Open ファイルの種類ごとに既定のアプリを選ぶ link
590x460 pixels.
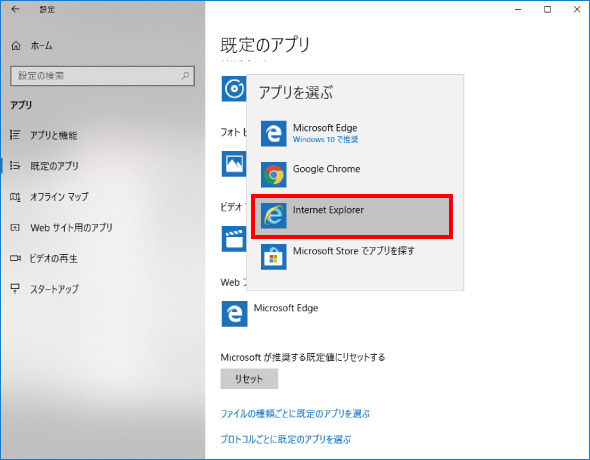[295, 414]
